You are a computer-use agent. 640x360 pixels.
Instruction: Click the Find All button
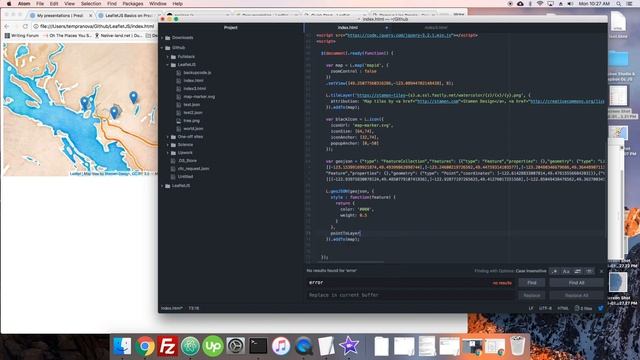tap(576, 282)
